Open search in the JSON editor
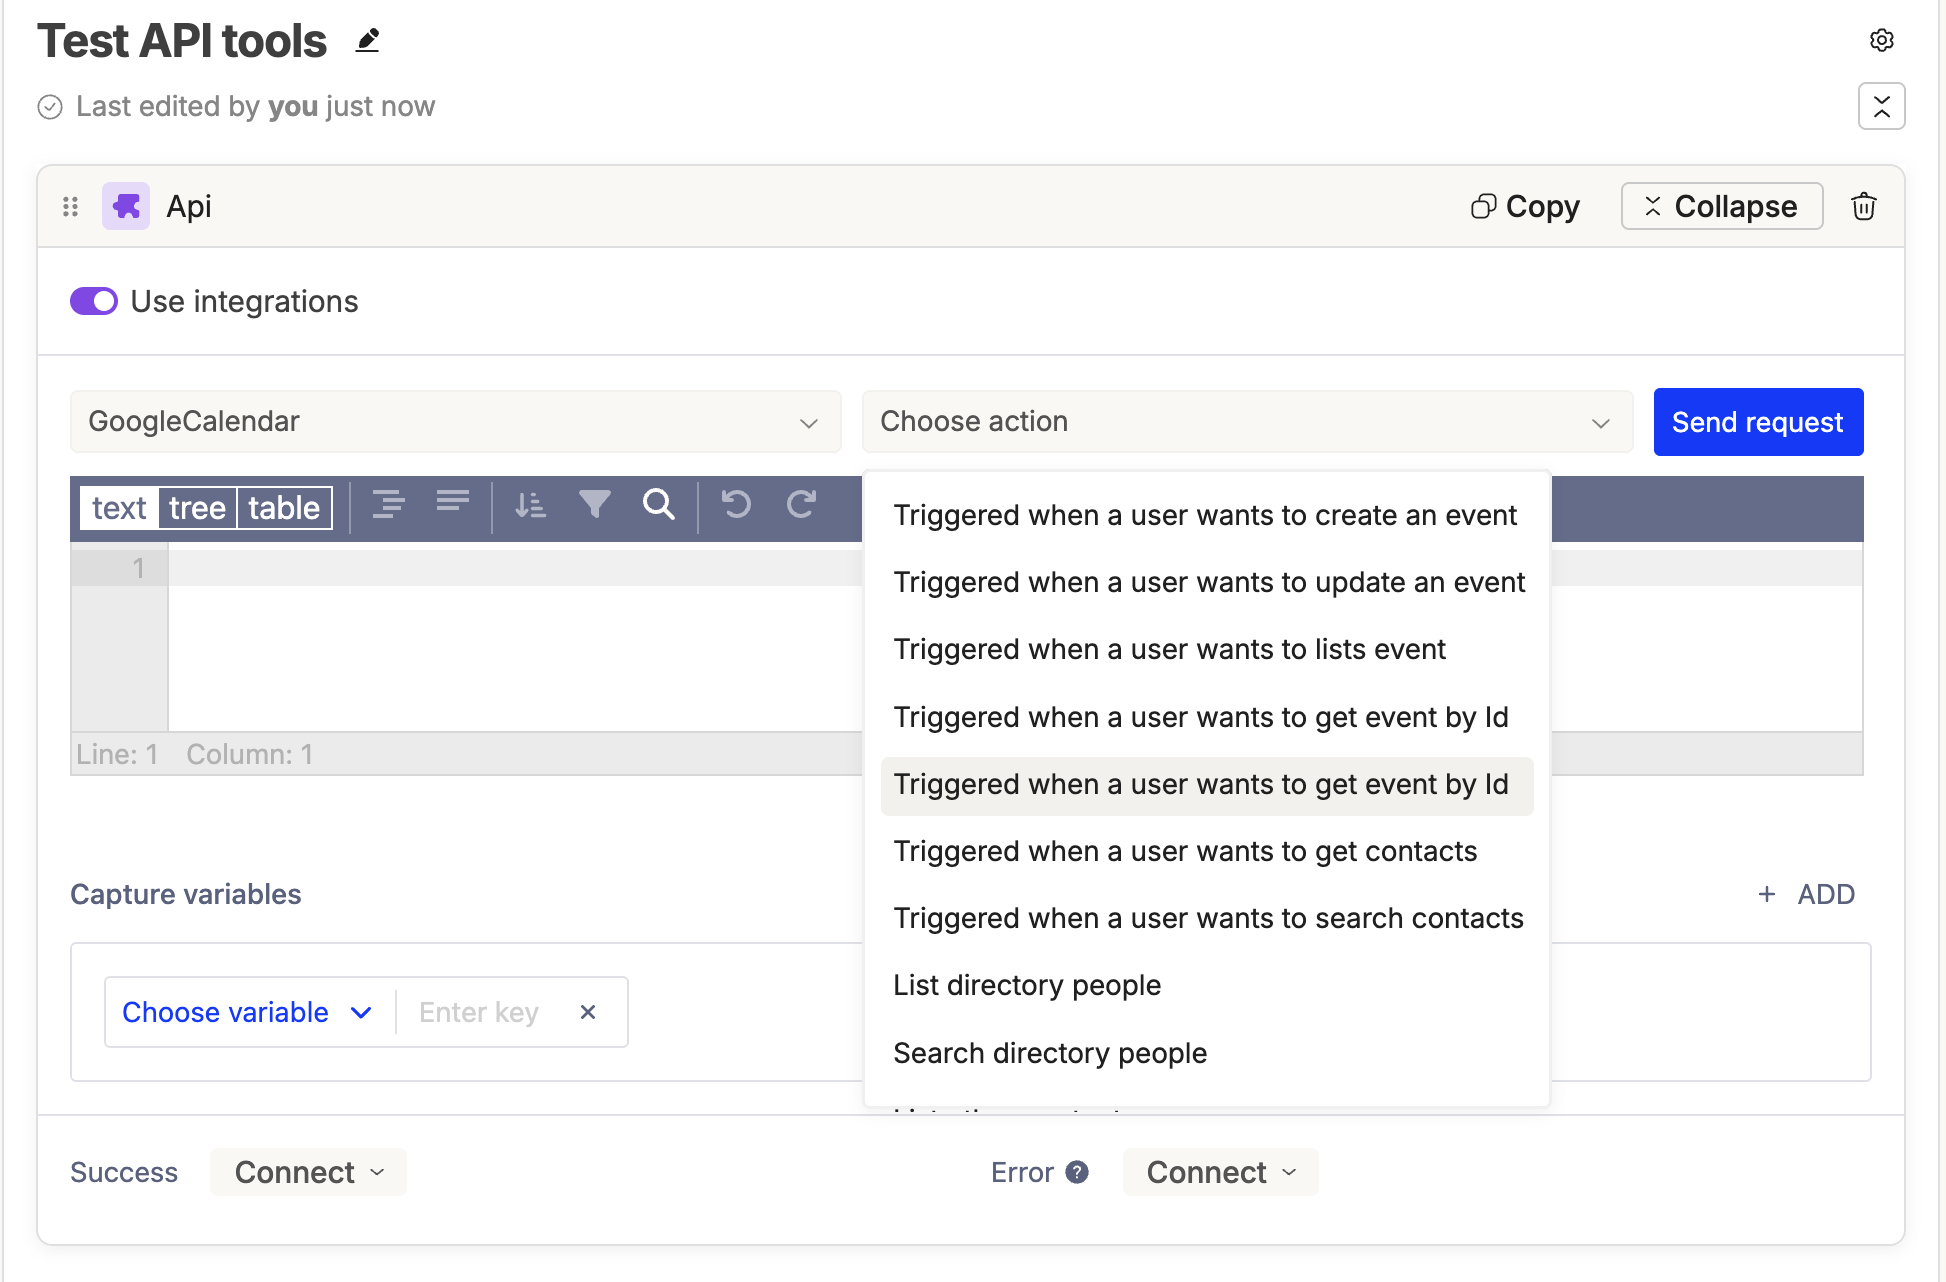Viewport: 1946px width, 1282px height. pos(658,504)
